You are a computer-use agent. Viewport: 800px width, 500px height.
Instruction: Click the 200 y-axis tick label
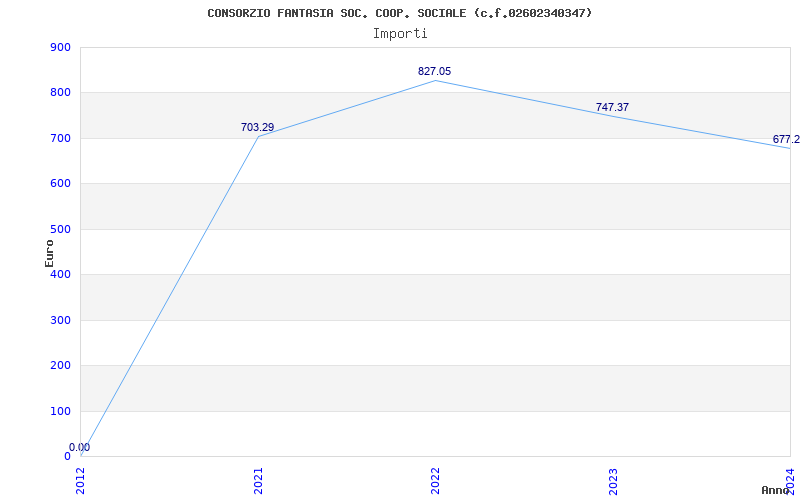tap(60, 366)
